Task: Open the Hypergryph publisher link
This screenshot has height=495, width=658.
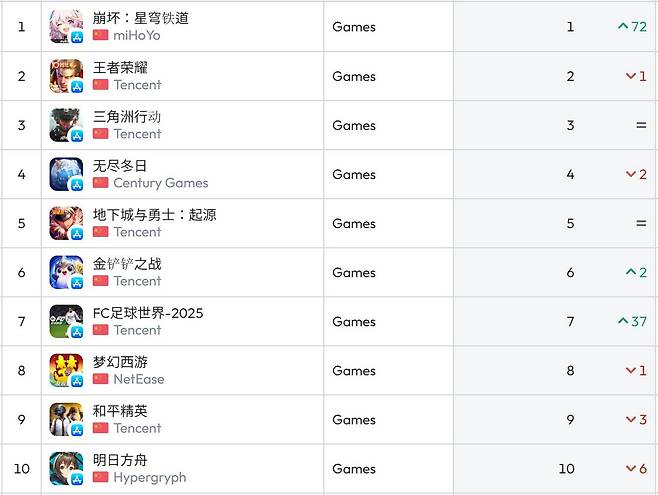Action: [149, 477]
